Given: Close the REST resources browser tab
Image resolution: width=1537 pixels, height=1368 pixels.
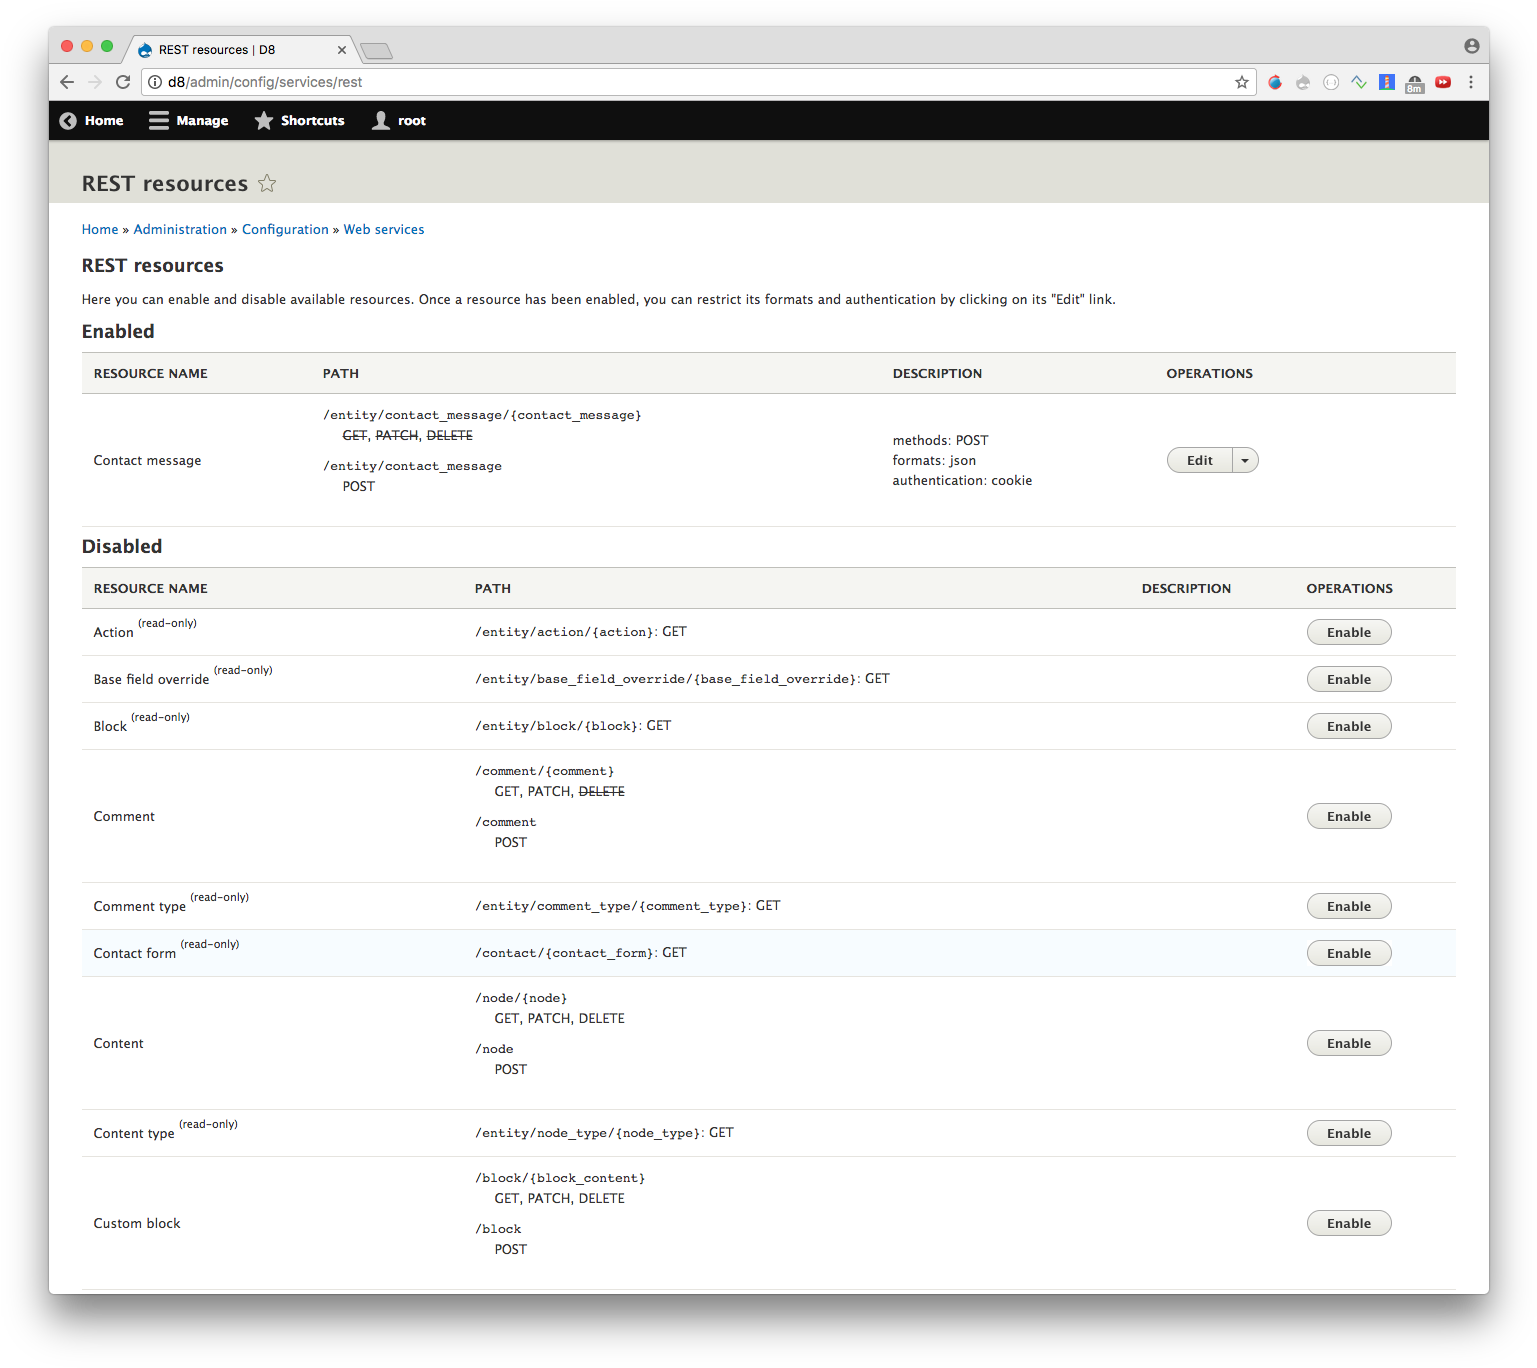Looking at the screenshot, I should 342,49.
